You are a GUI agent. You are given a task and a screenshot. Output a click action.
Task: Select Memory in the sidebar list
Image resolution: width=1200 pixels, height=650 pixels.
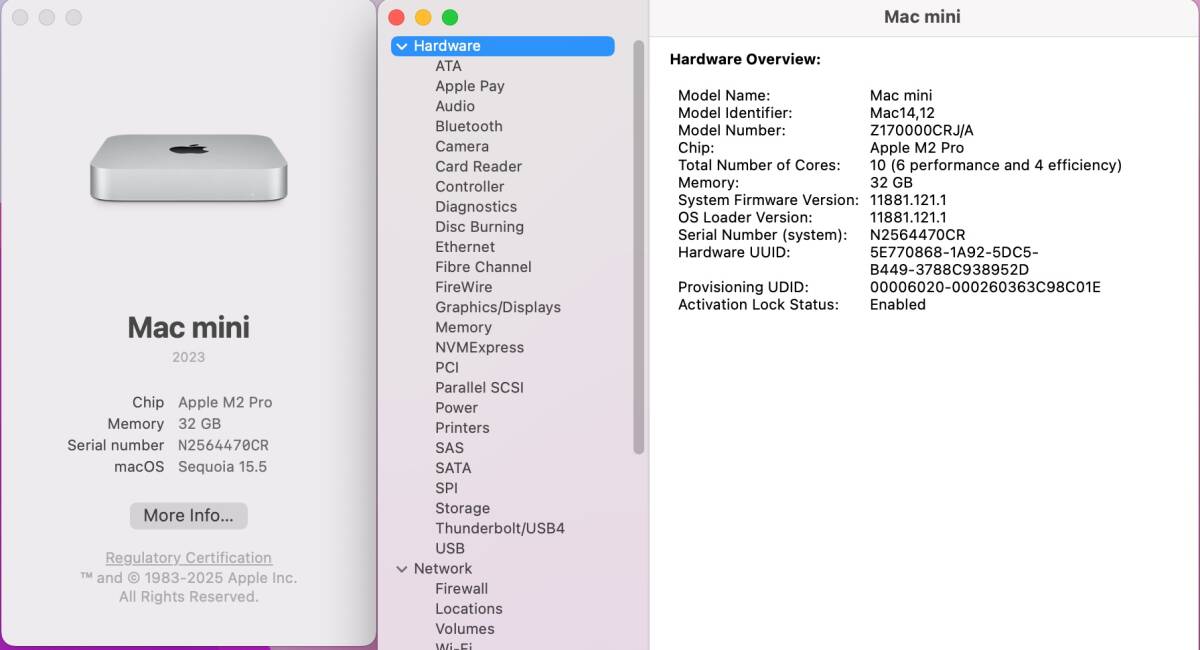[464, 327]
